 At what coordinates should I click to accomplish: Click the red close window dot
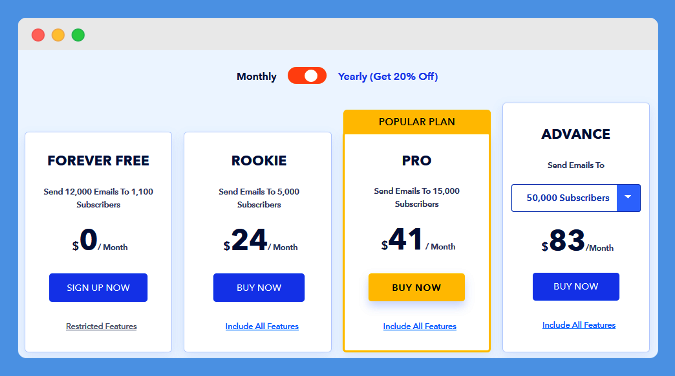click(38, 35)
